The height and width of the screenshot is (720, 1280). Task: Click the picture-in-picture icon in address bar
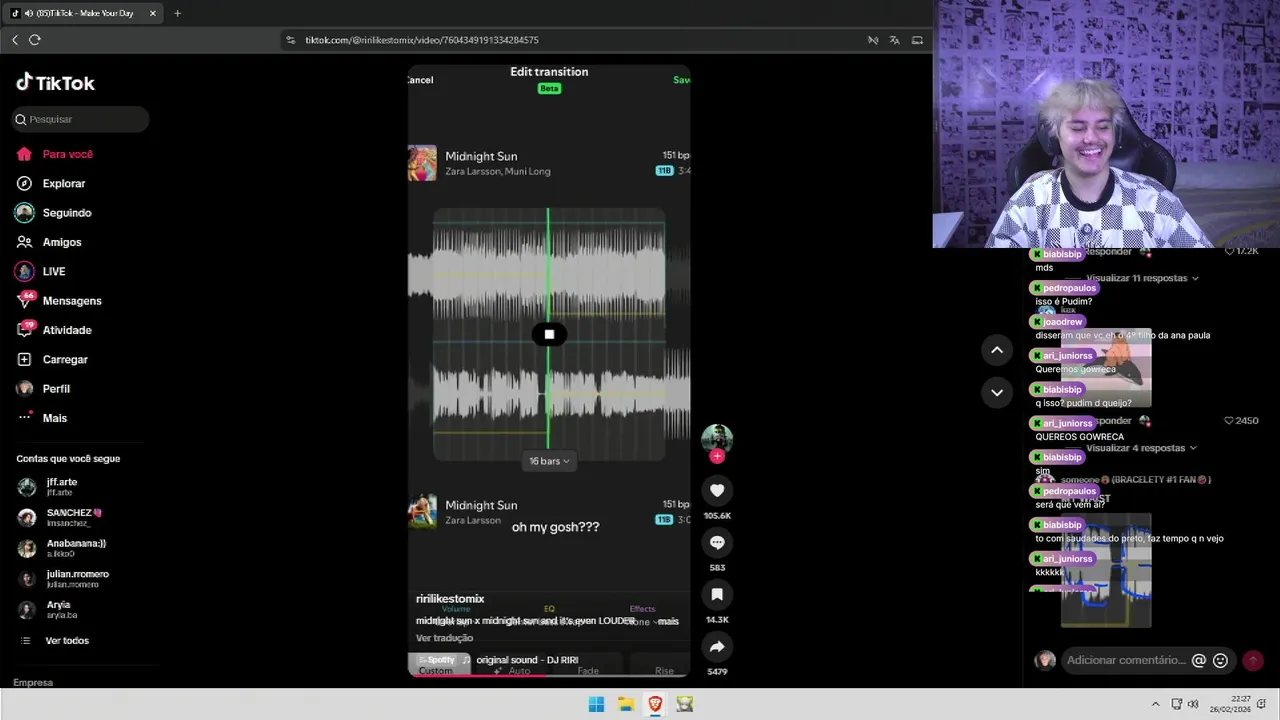916,40
